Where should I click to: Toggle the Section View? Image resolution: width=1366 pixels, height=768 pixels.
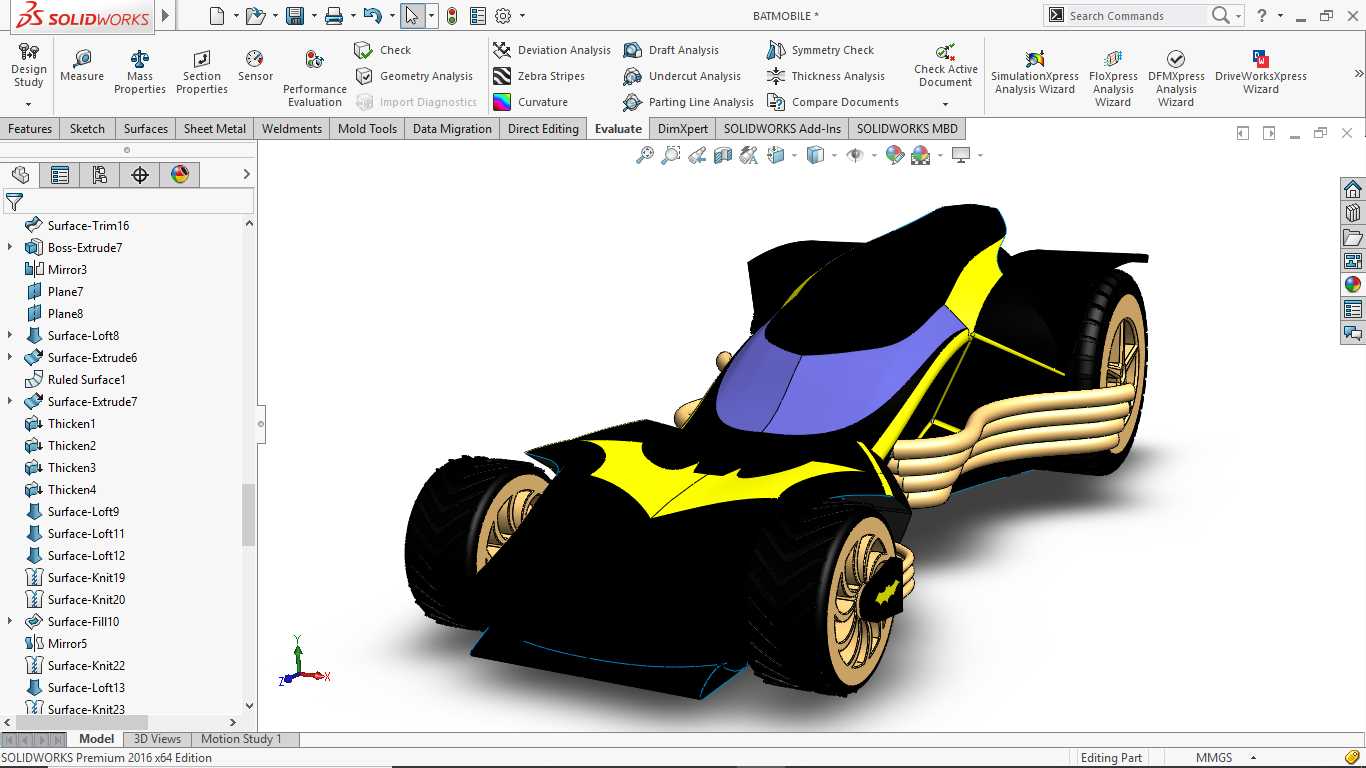point(723,155)
